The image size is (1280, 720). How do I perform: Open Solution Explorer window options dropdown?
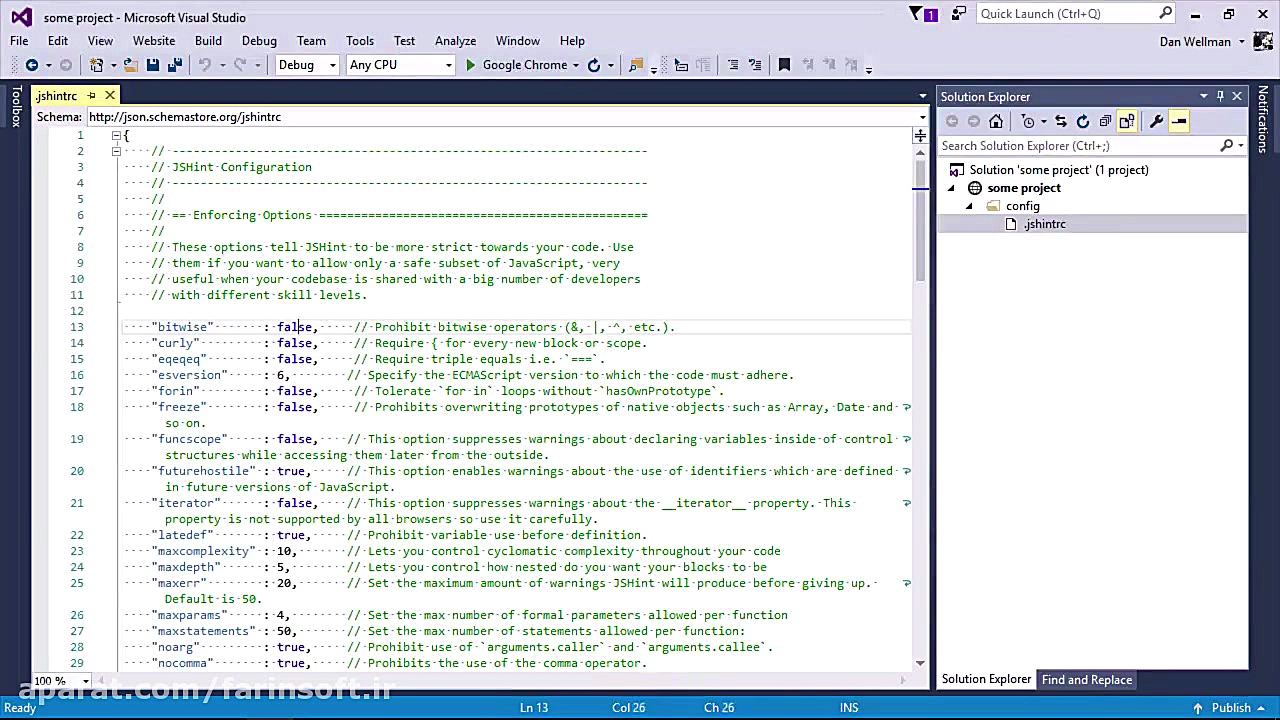[1203, 96]
